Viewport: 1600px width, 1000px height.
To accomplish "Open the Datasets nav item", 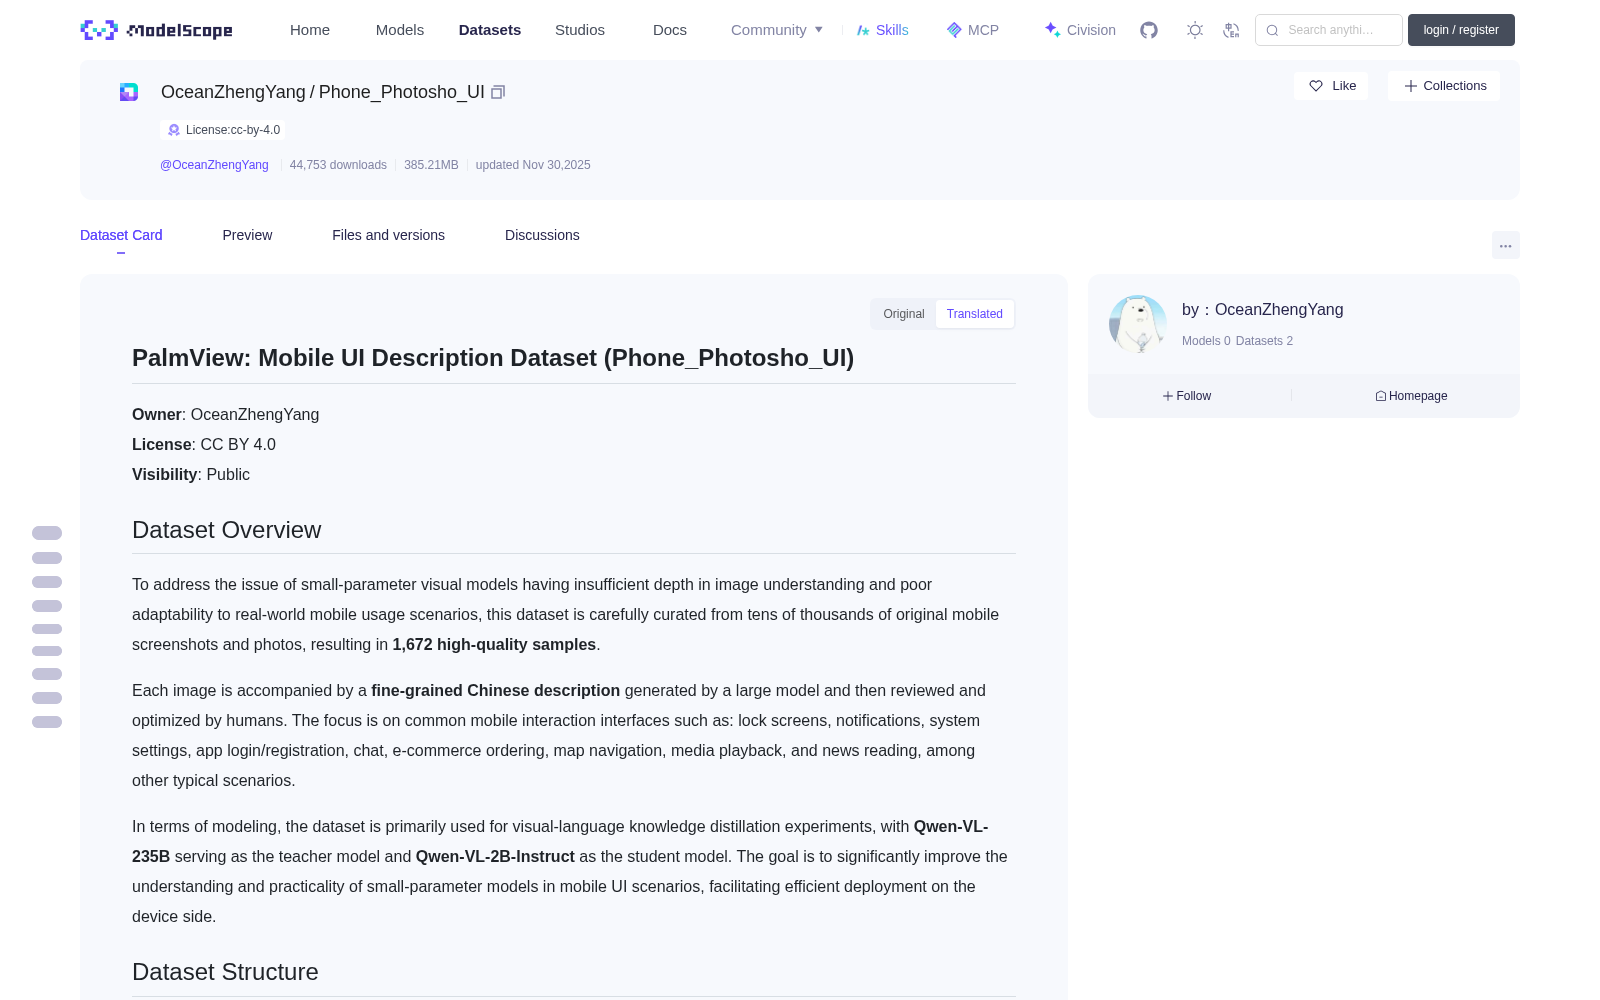I will tap(490, 30).
